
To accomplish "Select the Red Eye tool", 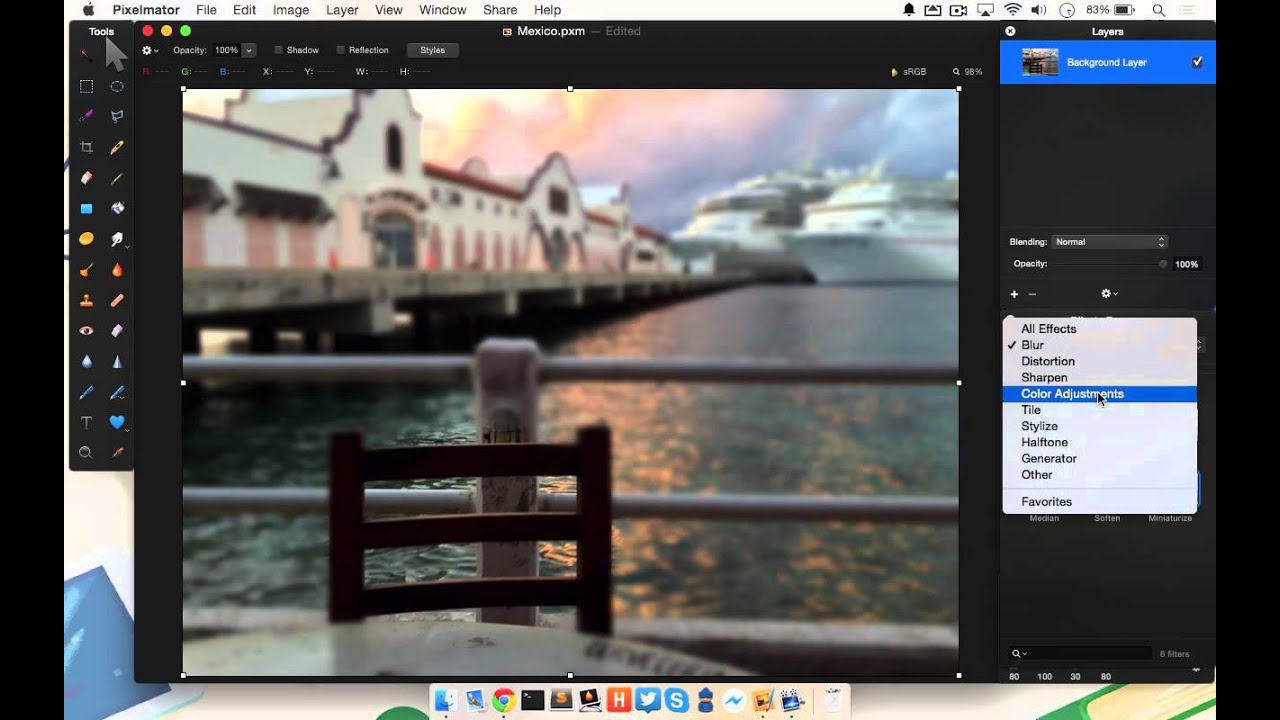I will [x=87, y=330].
